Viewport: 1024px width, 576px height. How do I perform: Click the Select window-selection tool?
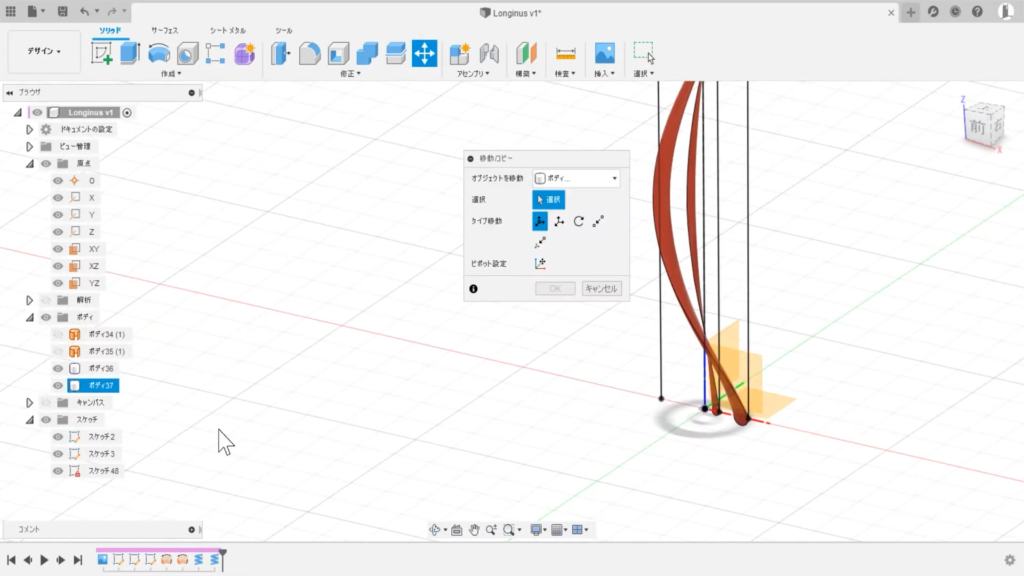tap(644, 54)
